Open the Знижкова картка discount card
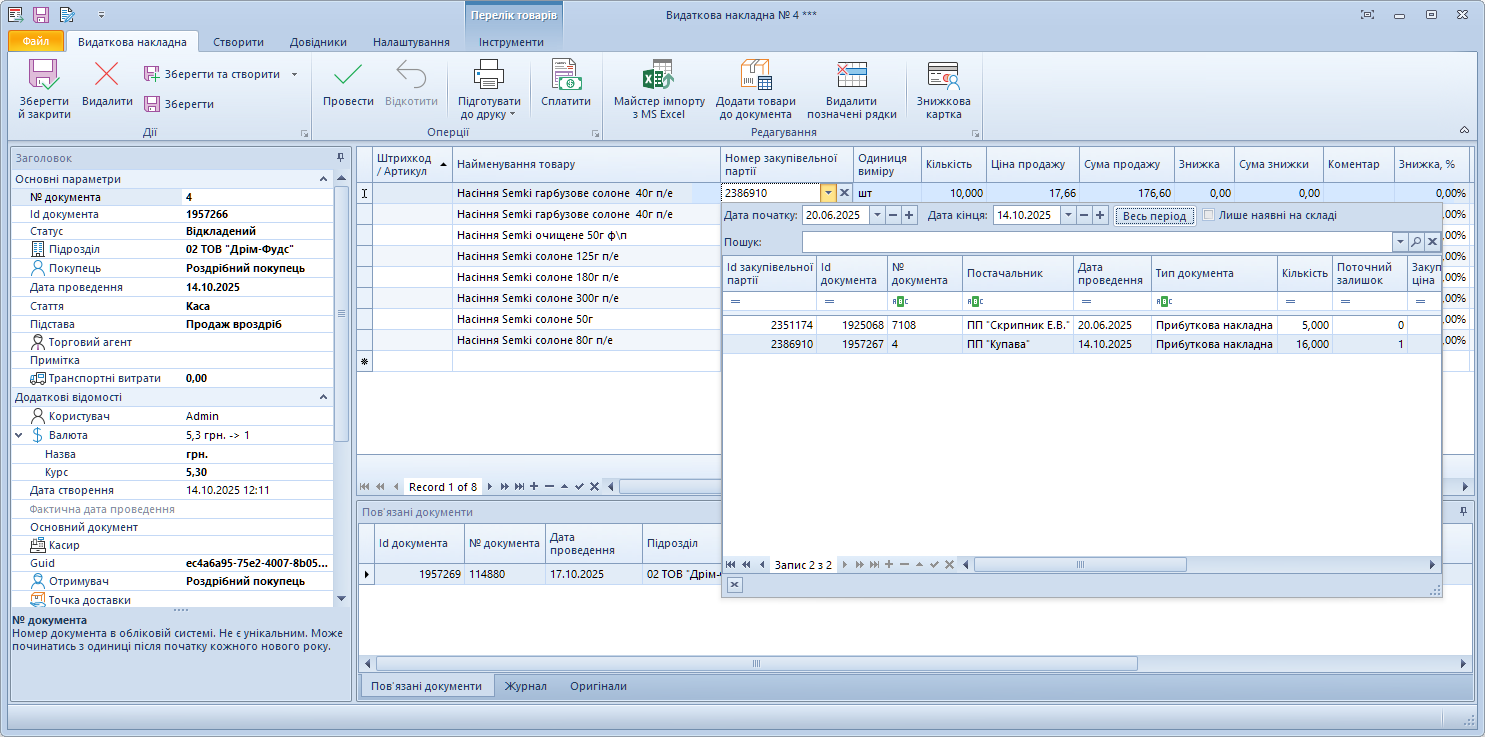1485x737 pixels. click(x=943, y=77)
